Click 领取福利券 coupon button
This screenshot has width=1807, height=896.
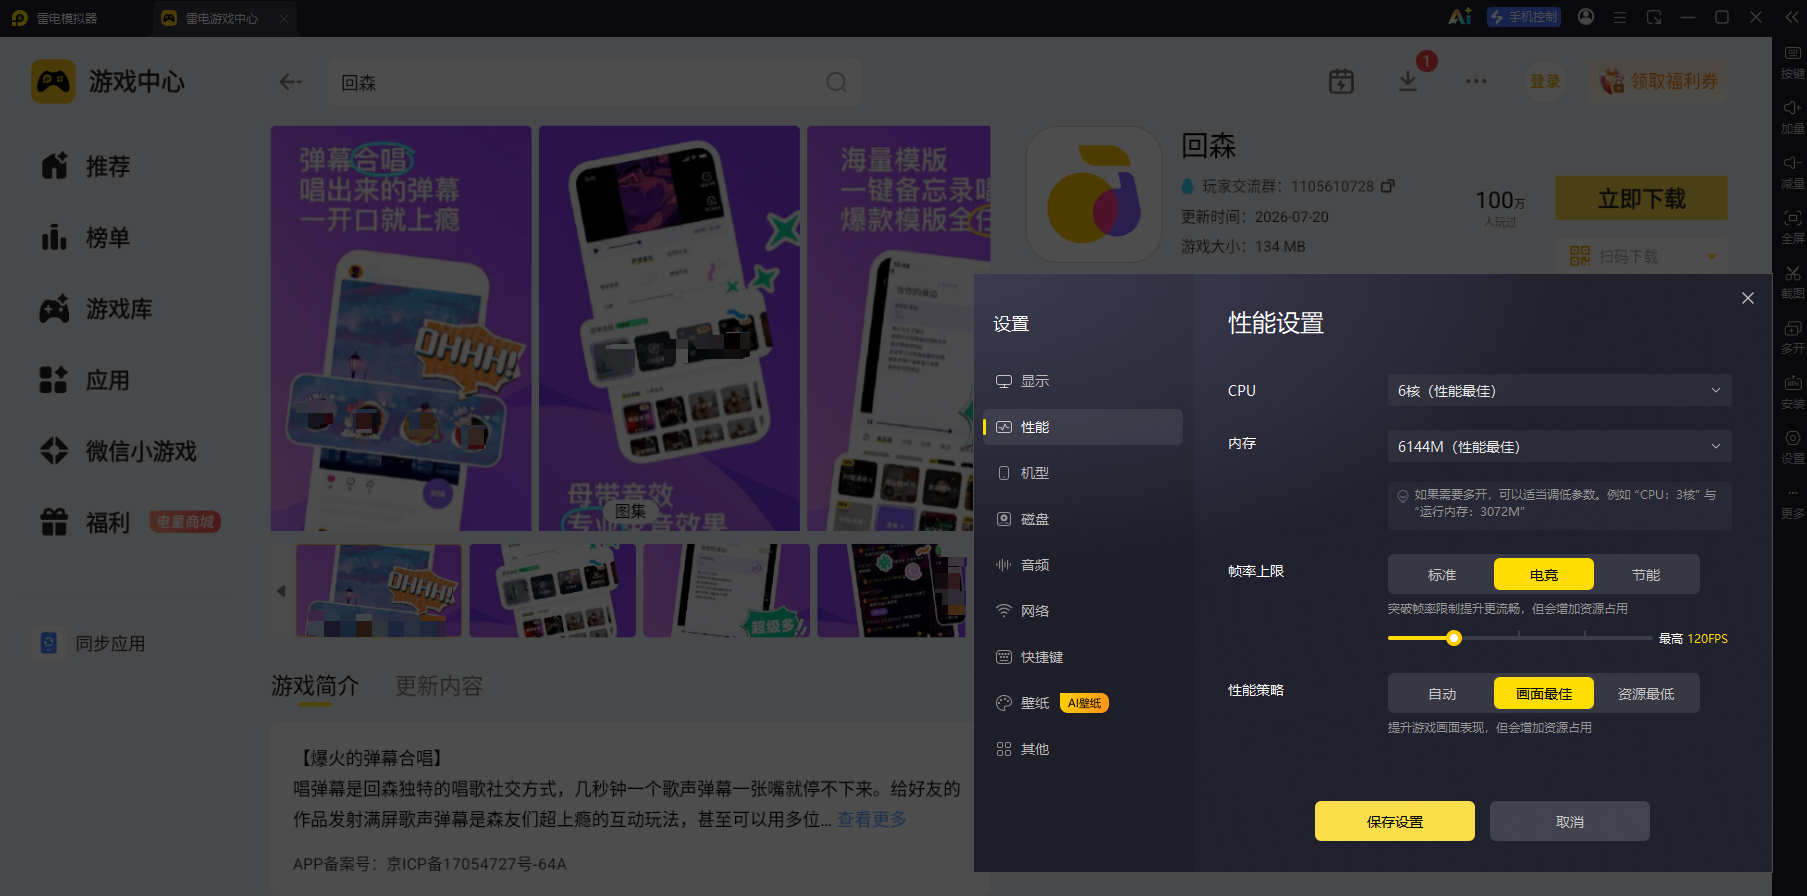click(1658, 81)
